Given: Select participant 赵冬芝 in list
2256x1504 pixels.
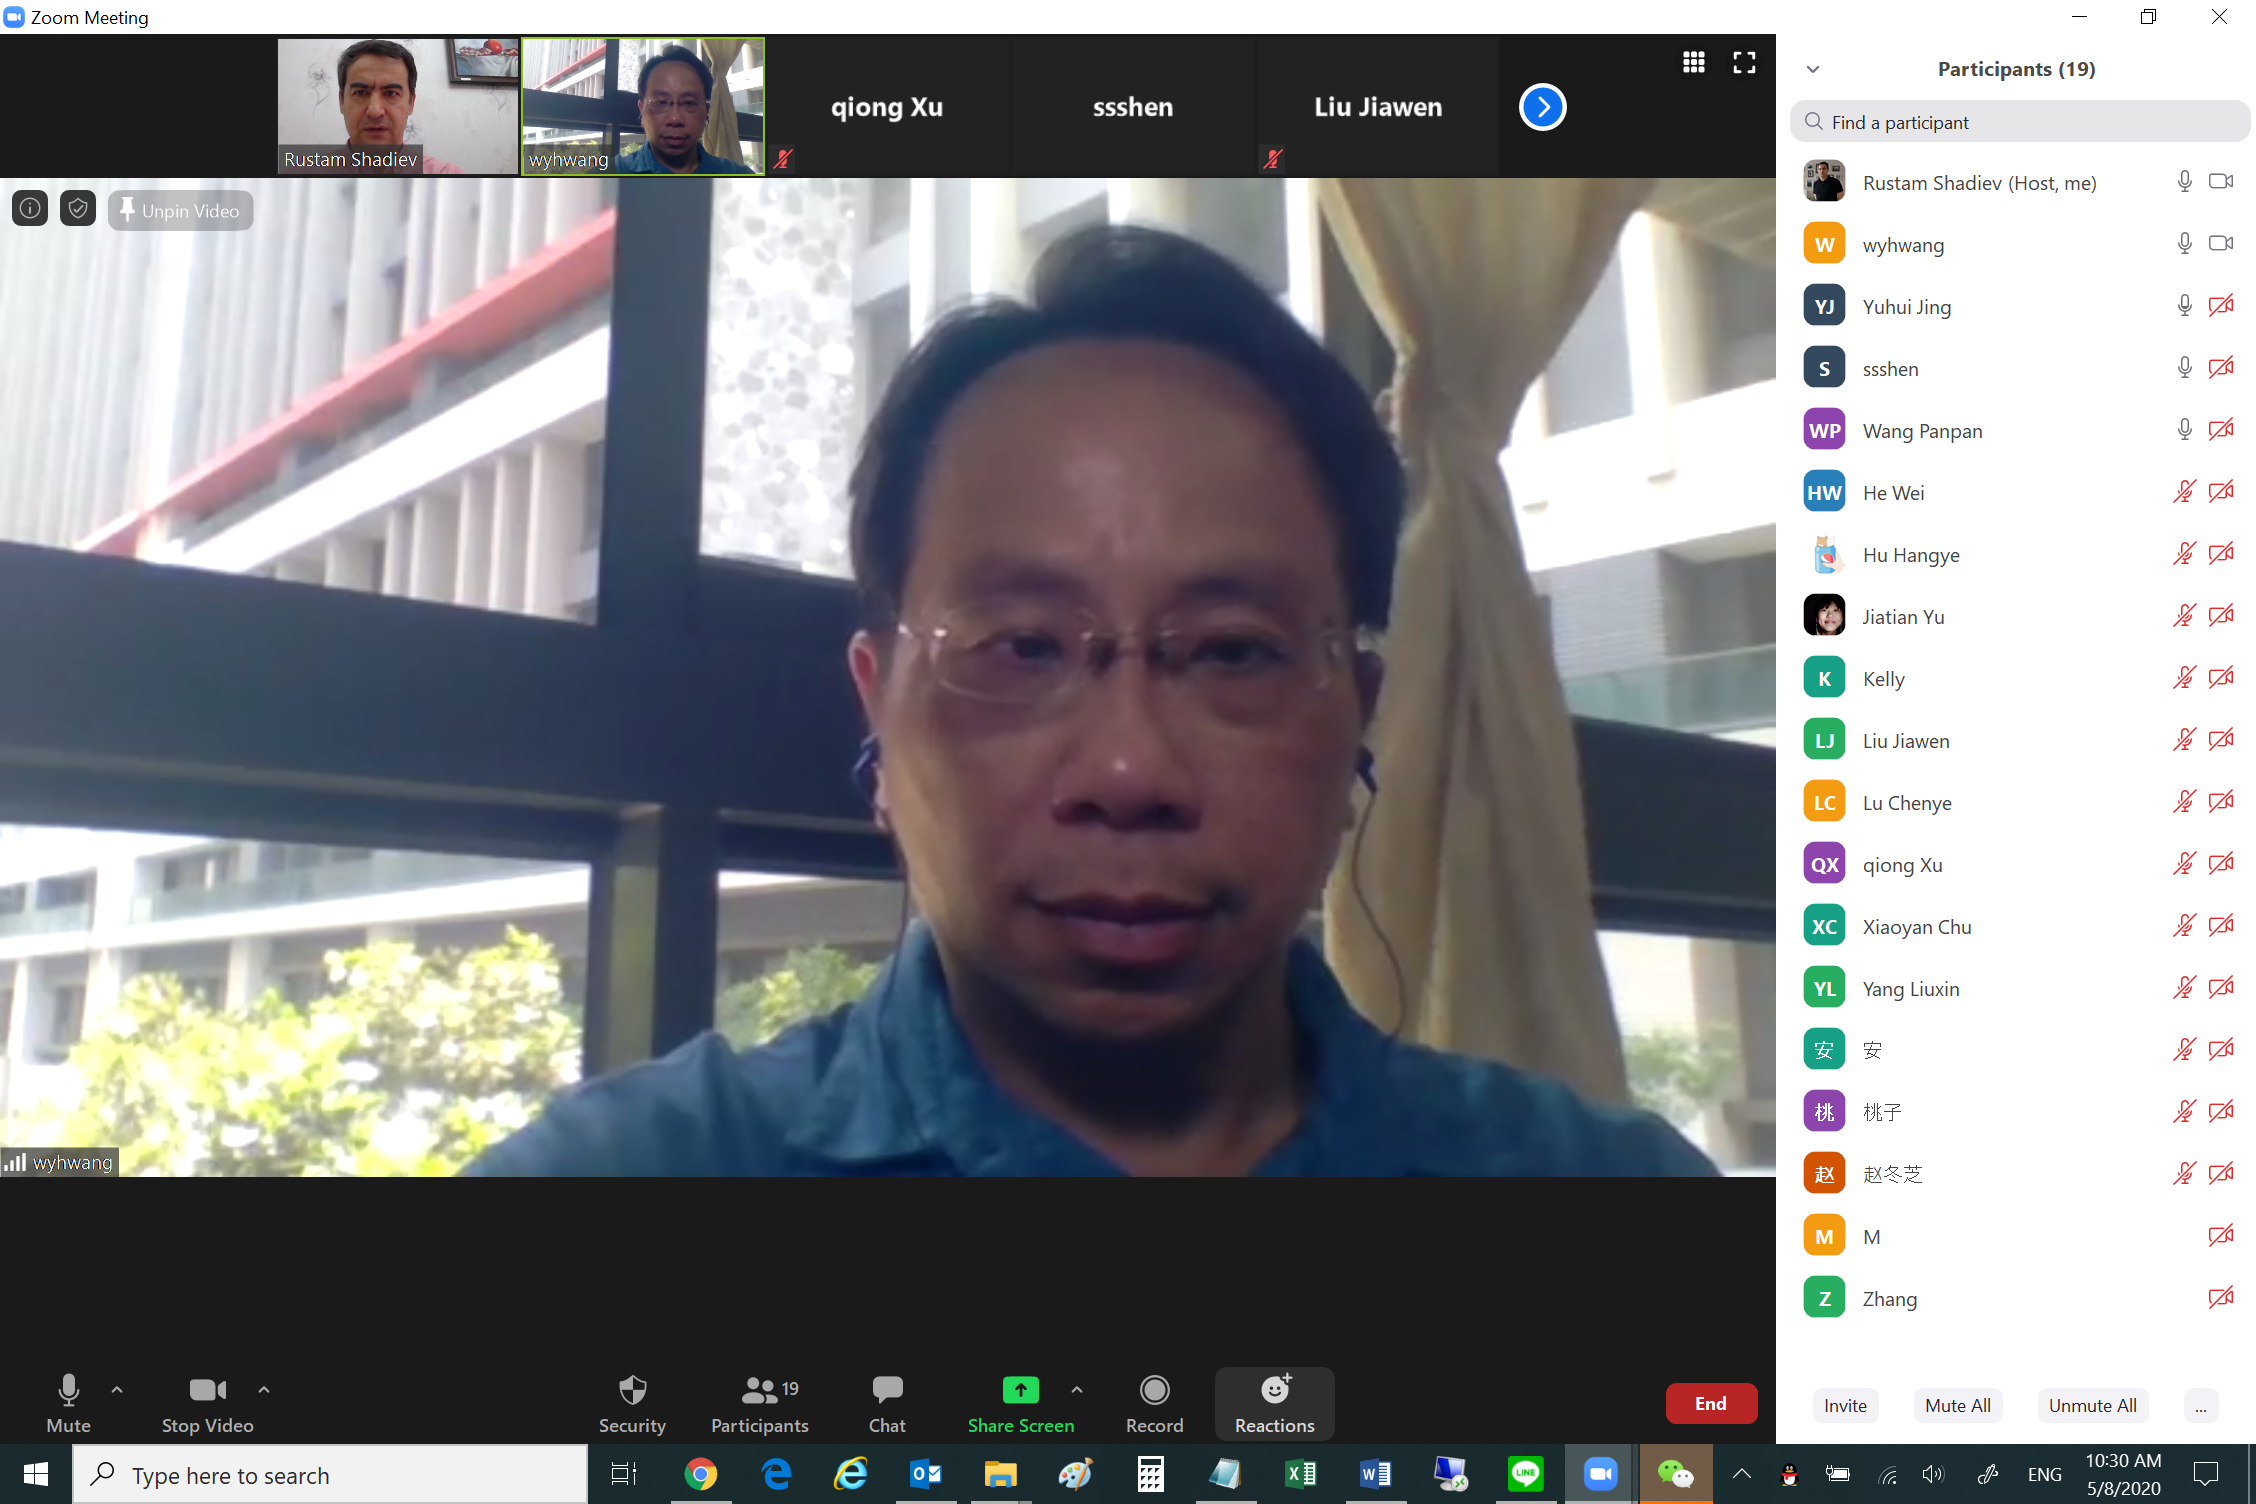Looking at the screenshot, I should pos(2016,1174).
